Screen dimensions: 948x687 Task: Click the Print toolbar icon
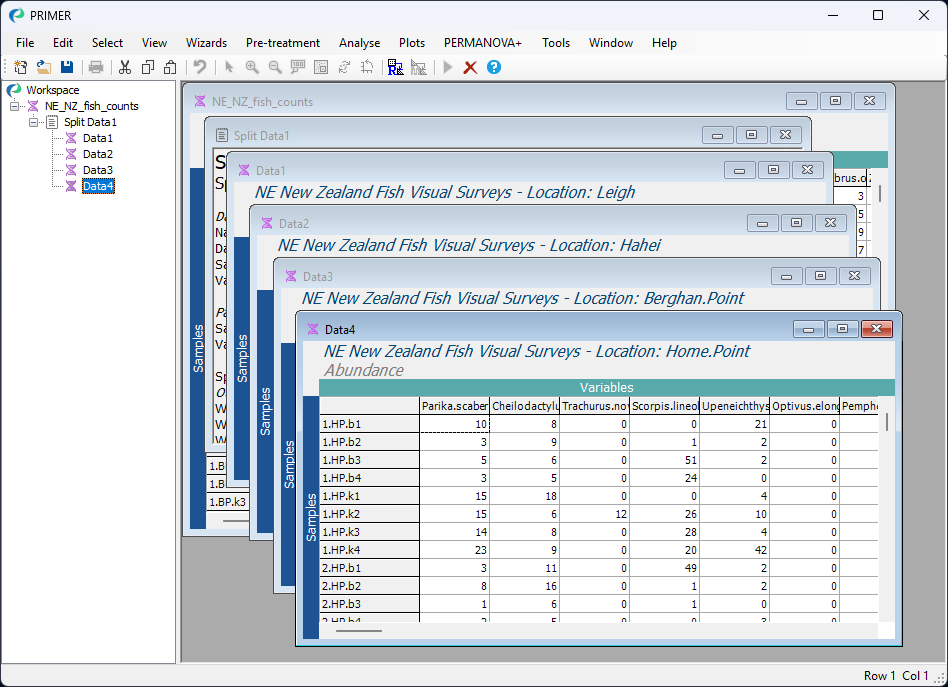click(96, 67)
